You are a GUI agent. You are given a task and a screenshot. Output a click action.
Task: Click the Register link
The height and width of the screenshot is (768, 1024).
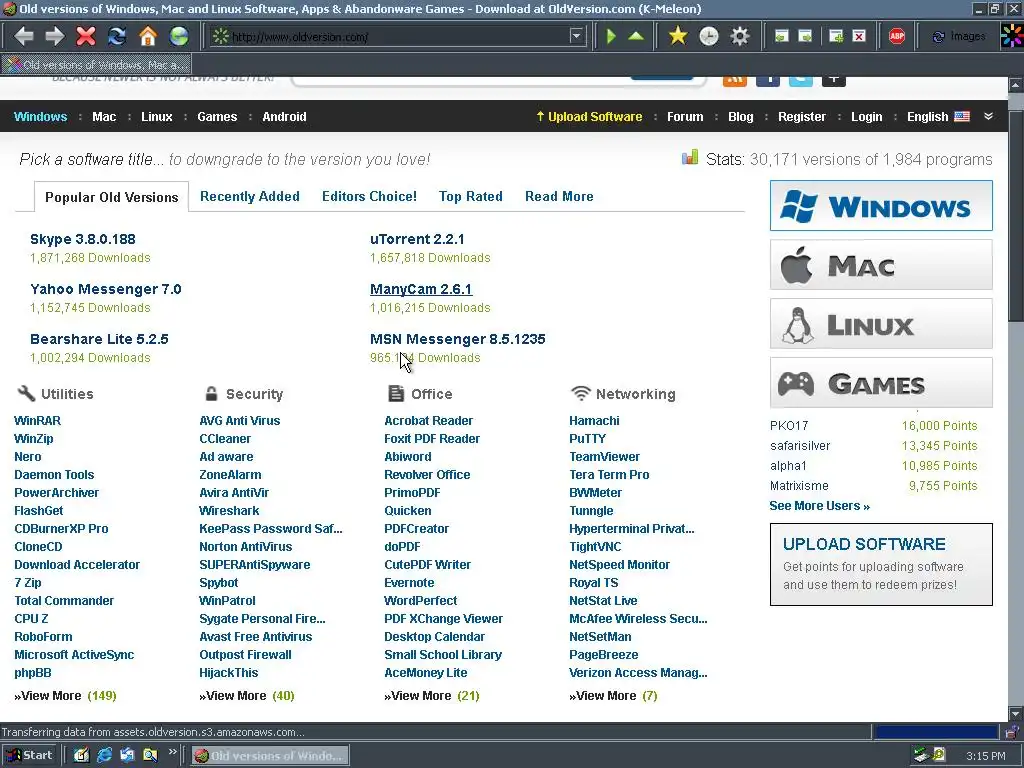point(801,116)
